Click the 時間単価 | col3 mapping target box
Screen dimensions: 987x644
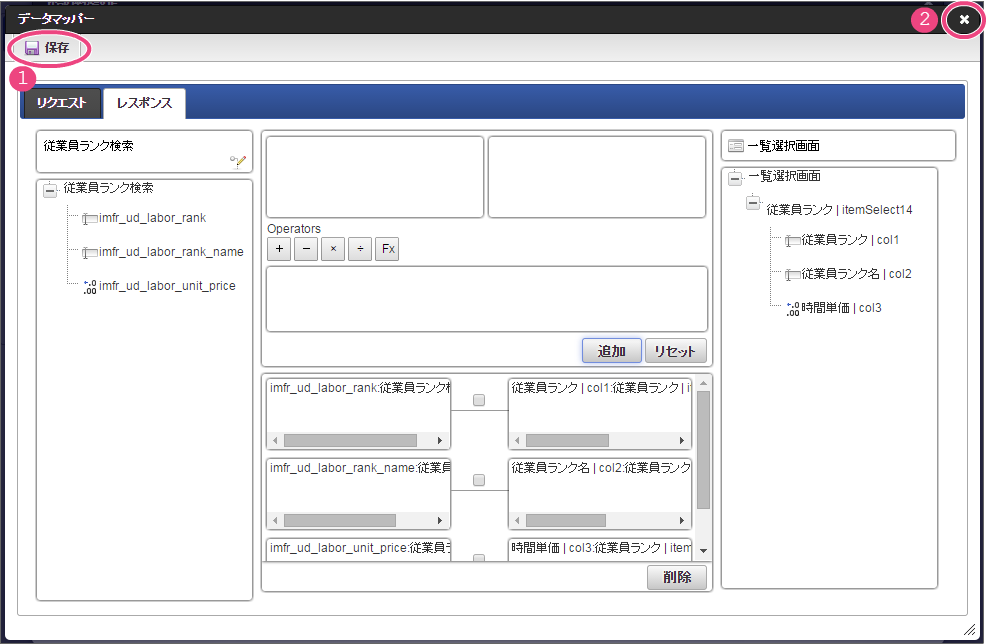[600, 549]
